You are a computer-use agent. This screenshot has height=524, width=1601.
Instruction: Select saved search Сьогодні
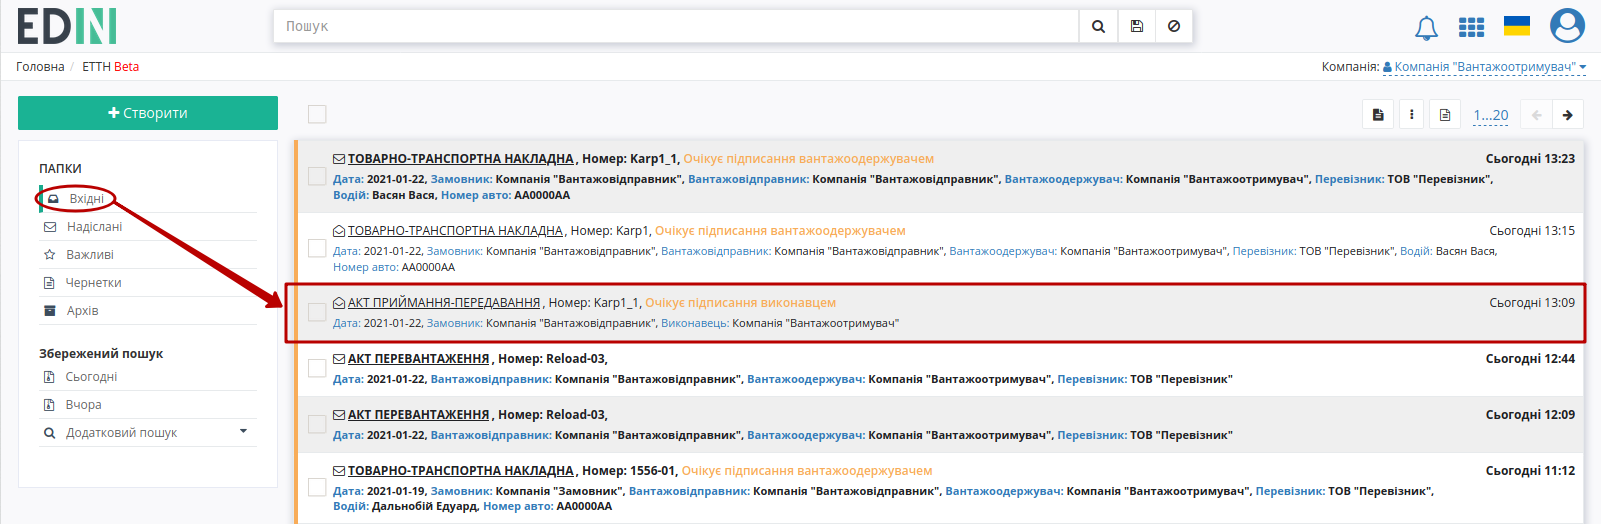pyautogui.click(x=91, y=377)
